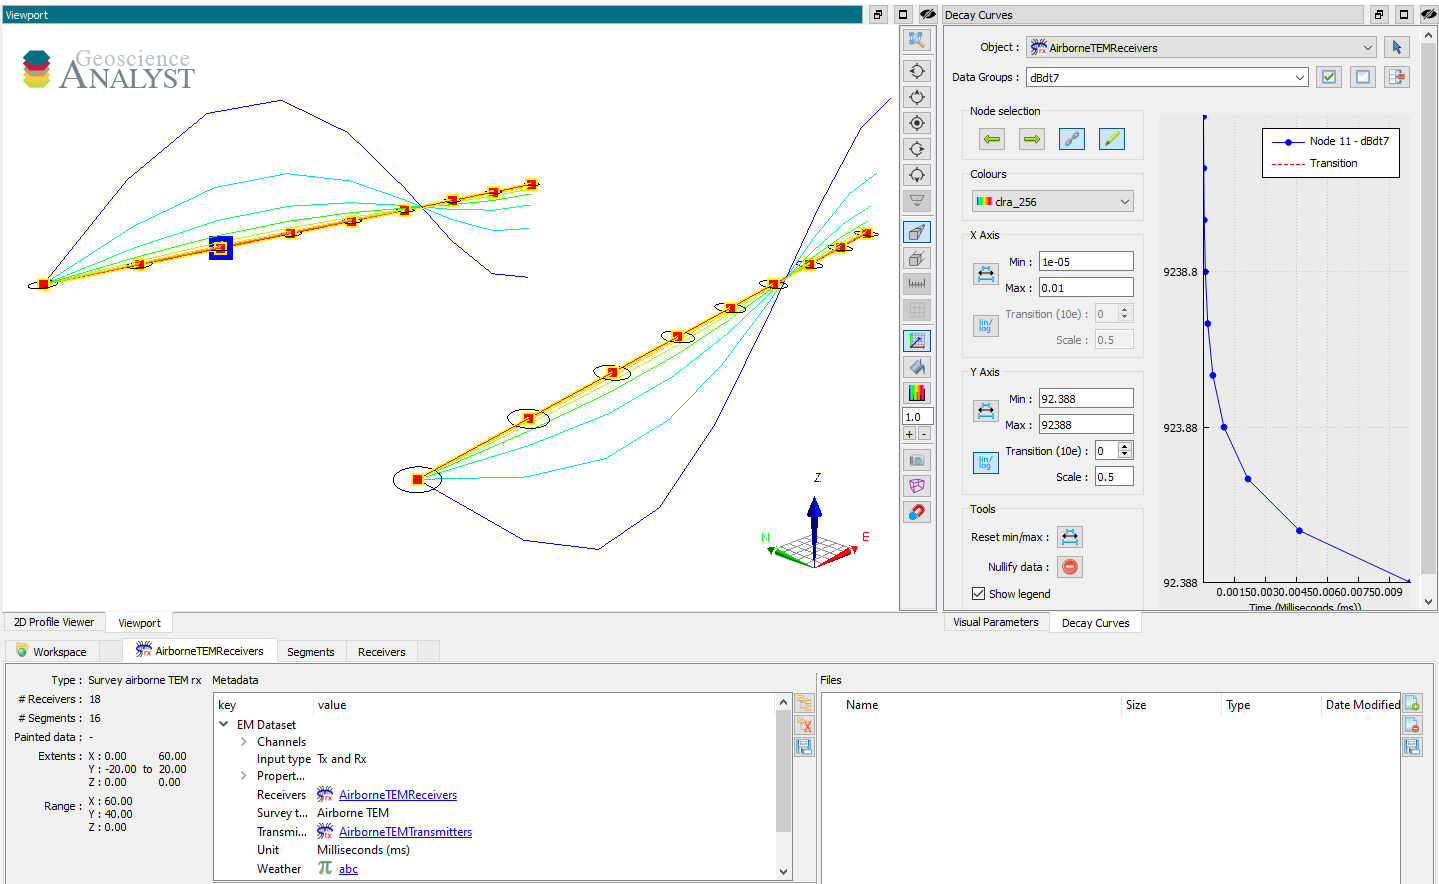Screen dimensions: 1439x884
Task: Open the Data Groups dBdt7 dropdown
Action: point(1167,77)
